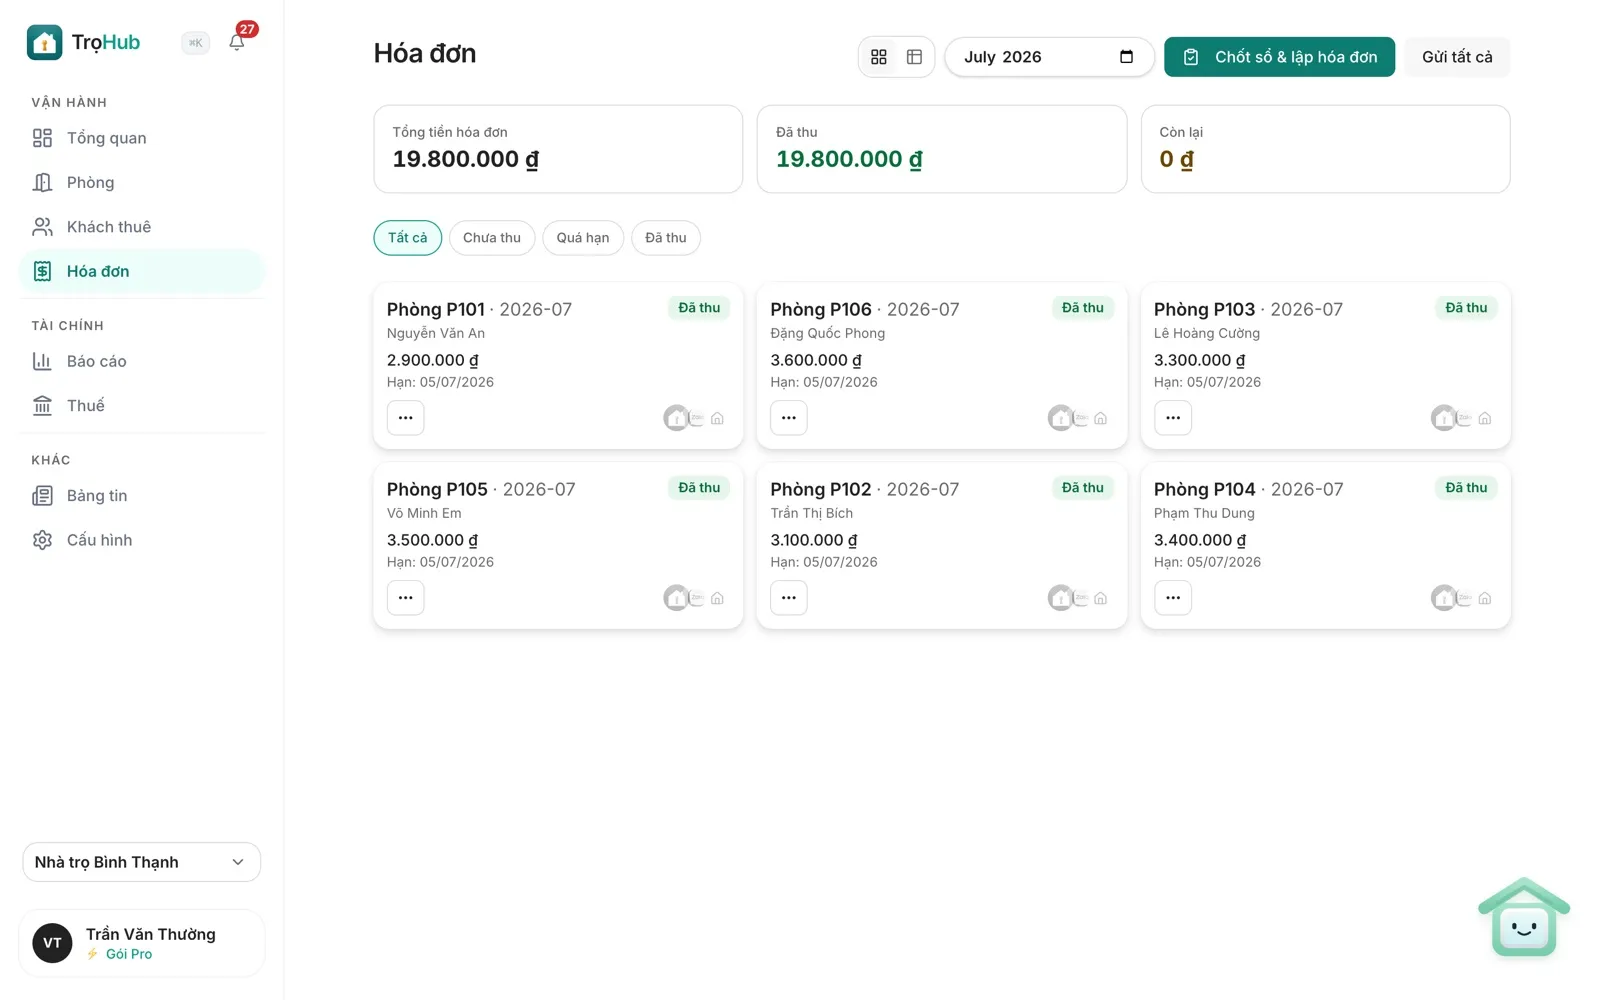Click the home icon on P105 card
The image size is (1600, 1000).
[x=717, y=598]
